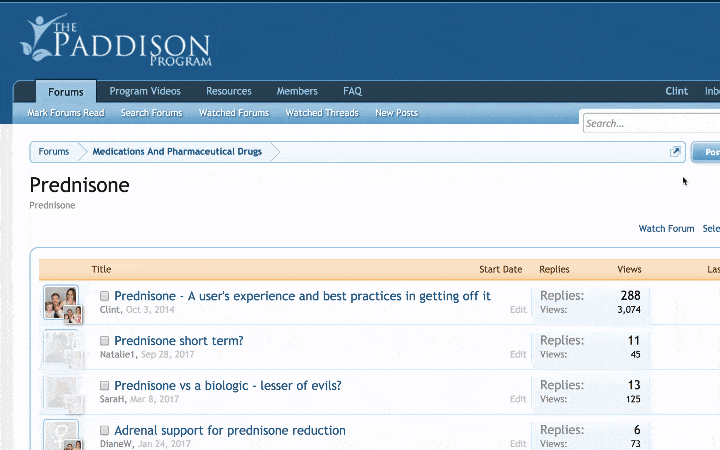Go to the Resources tab
This screenshot has width=720, height=450.
click(229, 91)
